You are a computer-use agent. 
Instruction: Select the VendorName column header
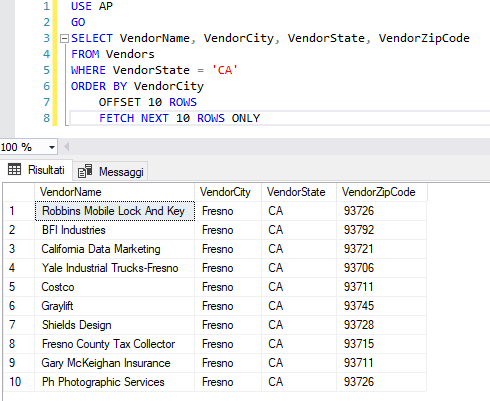[114, 192]
